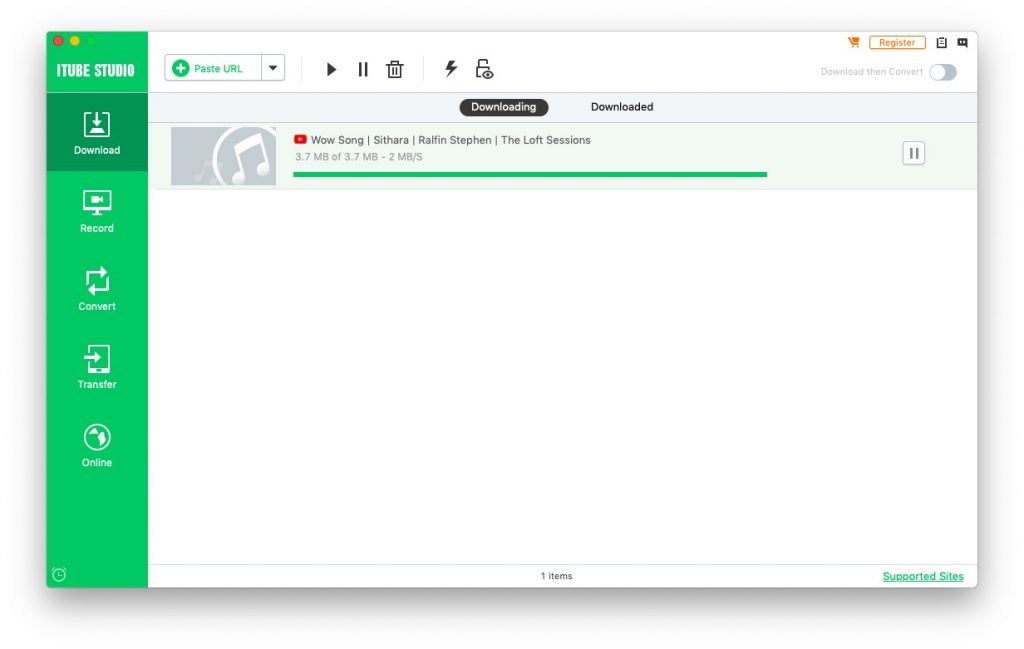The width and height of the screenshot is (1024, 649).
Task: Open the feedback chat icon
Action: pos(963,42)
